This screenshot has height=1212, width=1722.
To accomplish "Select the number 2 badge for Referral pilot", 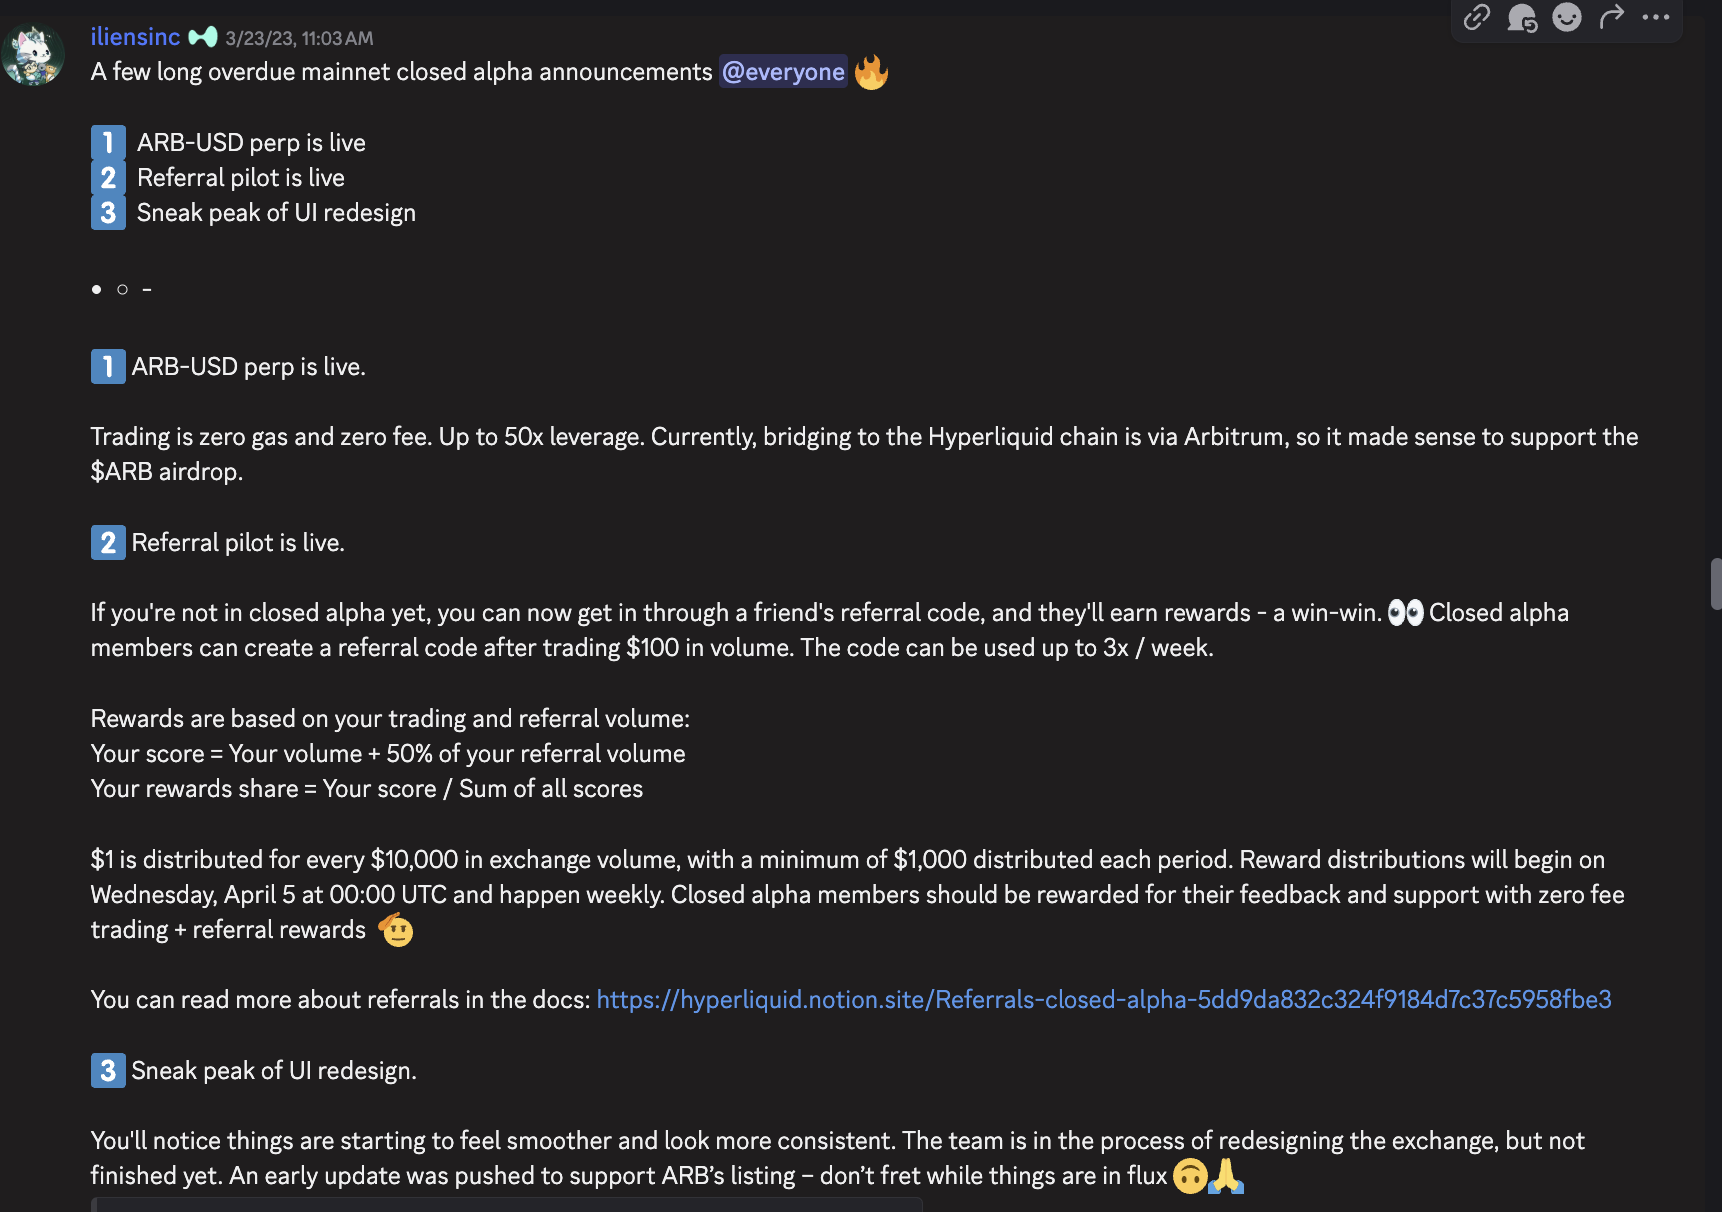I will [x=107, y=177].
